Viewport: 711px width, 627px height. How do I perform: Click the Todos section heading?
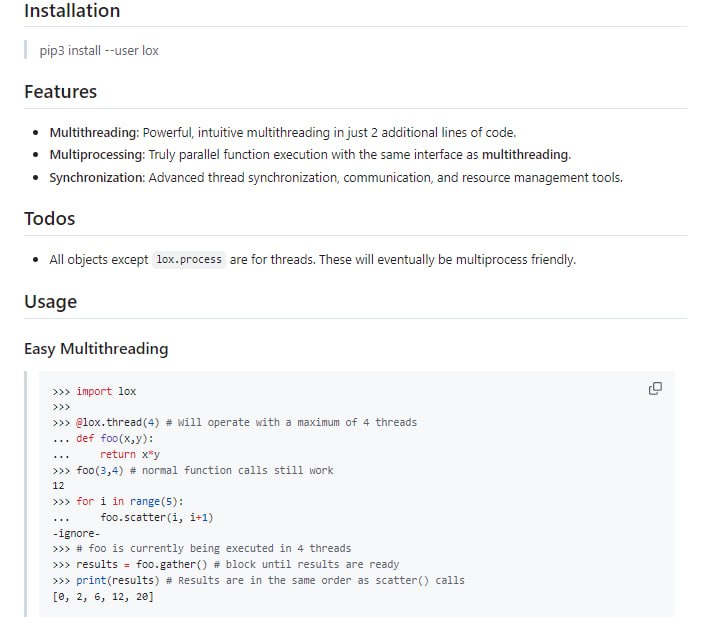50,218
